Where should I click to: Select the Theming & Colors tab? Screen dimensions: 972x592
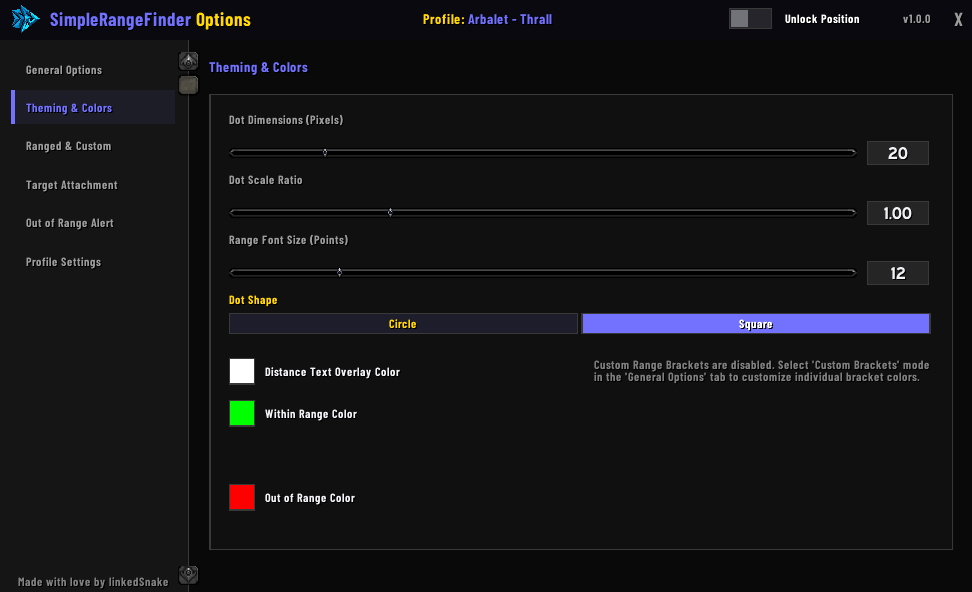click(x=93, y=108)
